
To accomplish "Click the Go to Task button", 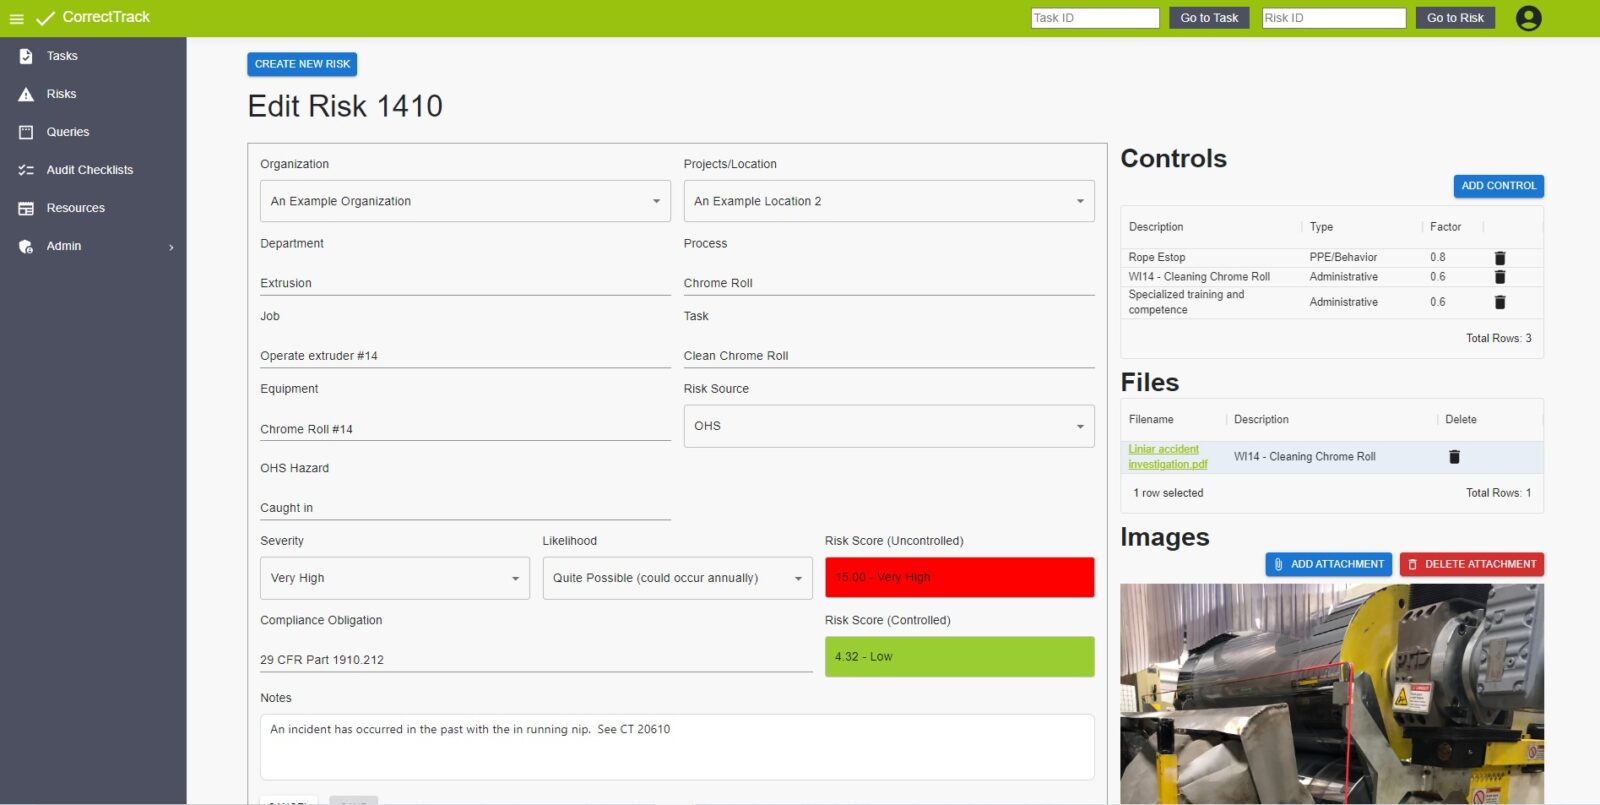I will click(x=1209, y=18).
